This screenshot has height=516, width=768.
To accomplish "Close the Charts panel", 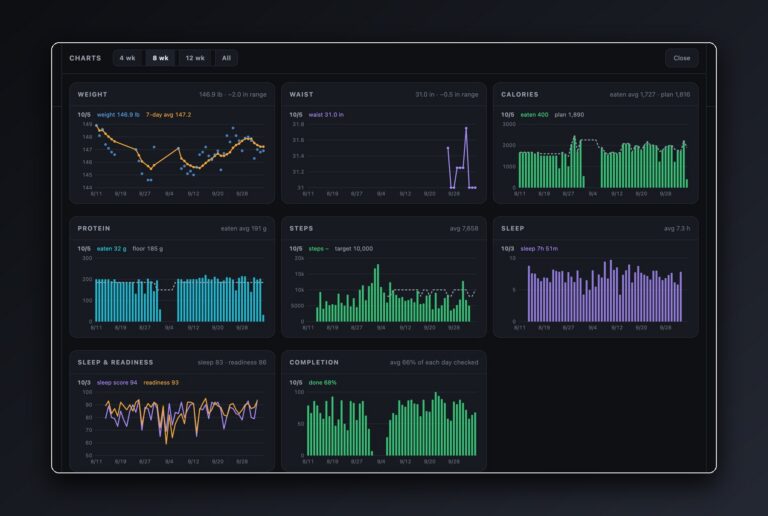I will tap(682, 58).
